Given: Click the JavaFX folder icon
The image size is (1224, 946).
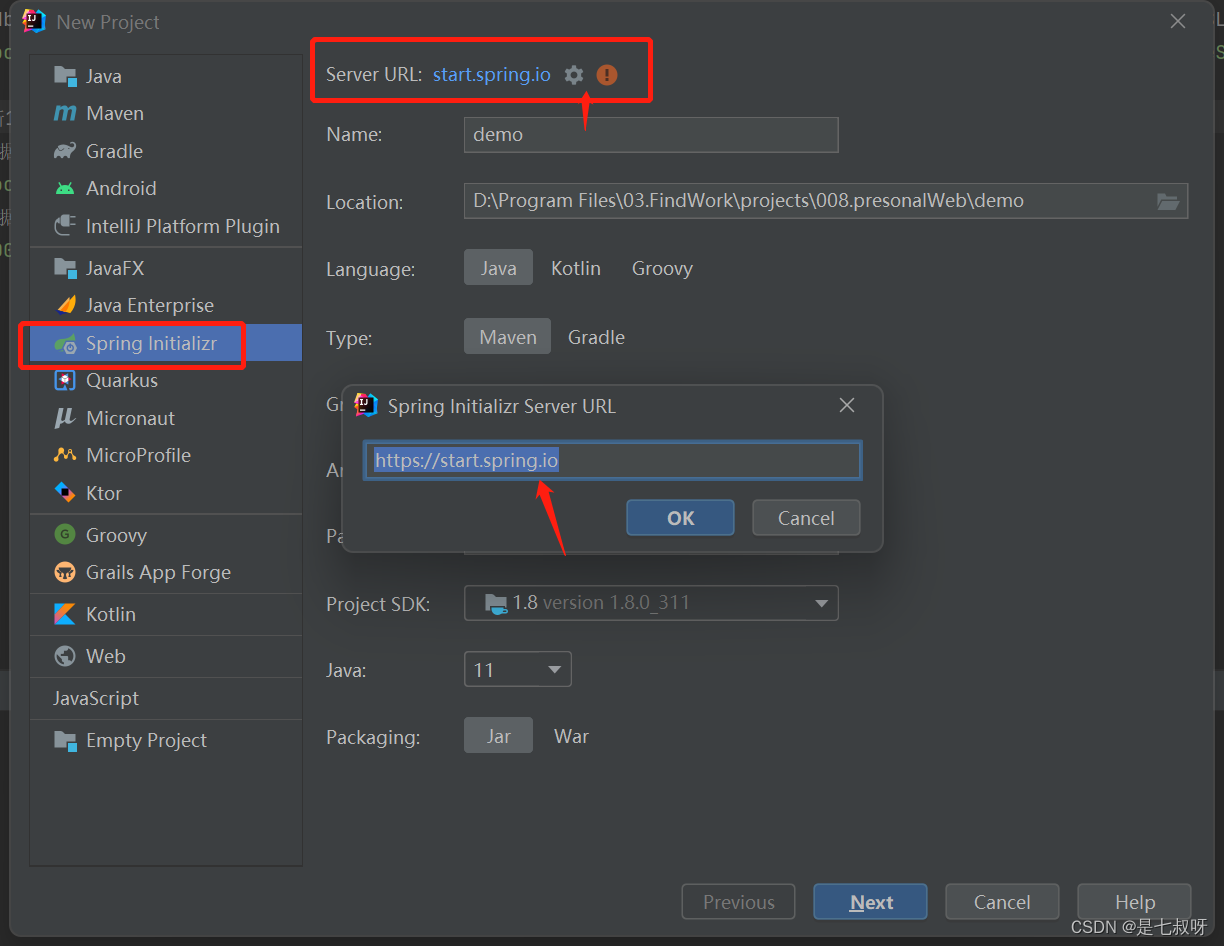Looking at the screenshot, I should pos(65,268).
